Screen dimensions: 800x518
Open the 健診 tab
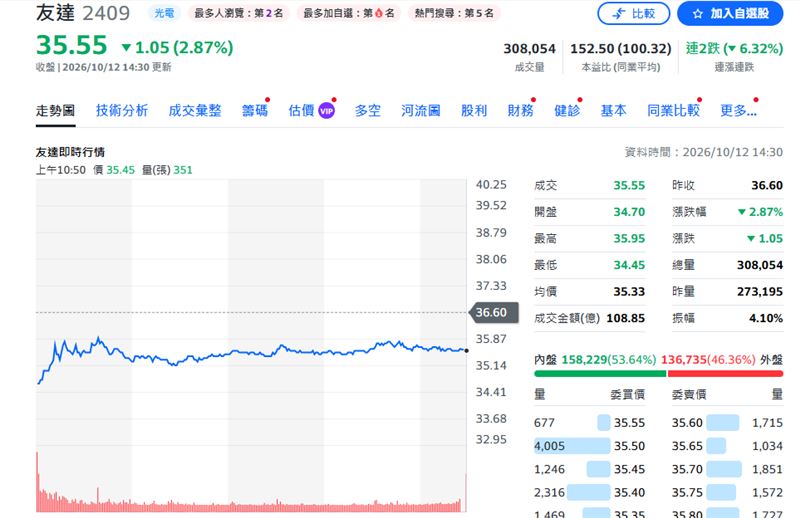[x=567, y=111]
